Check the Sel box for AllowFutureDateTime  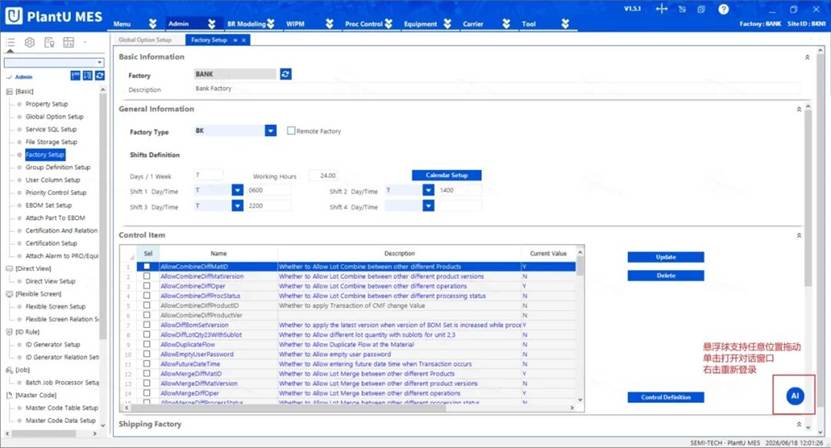pos(147,364)
